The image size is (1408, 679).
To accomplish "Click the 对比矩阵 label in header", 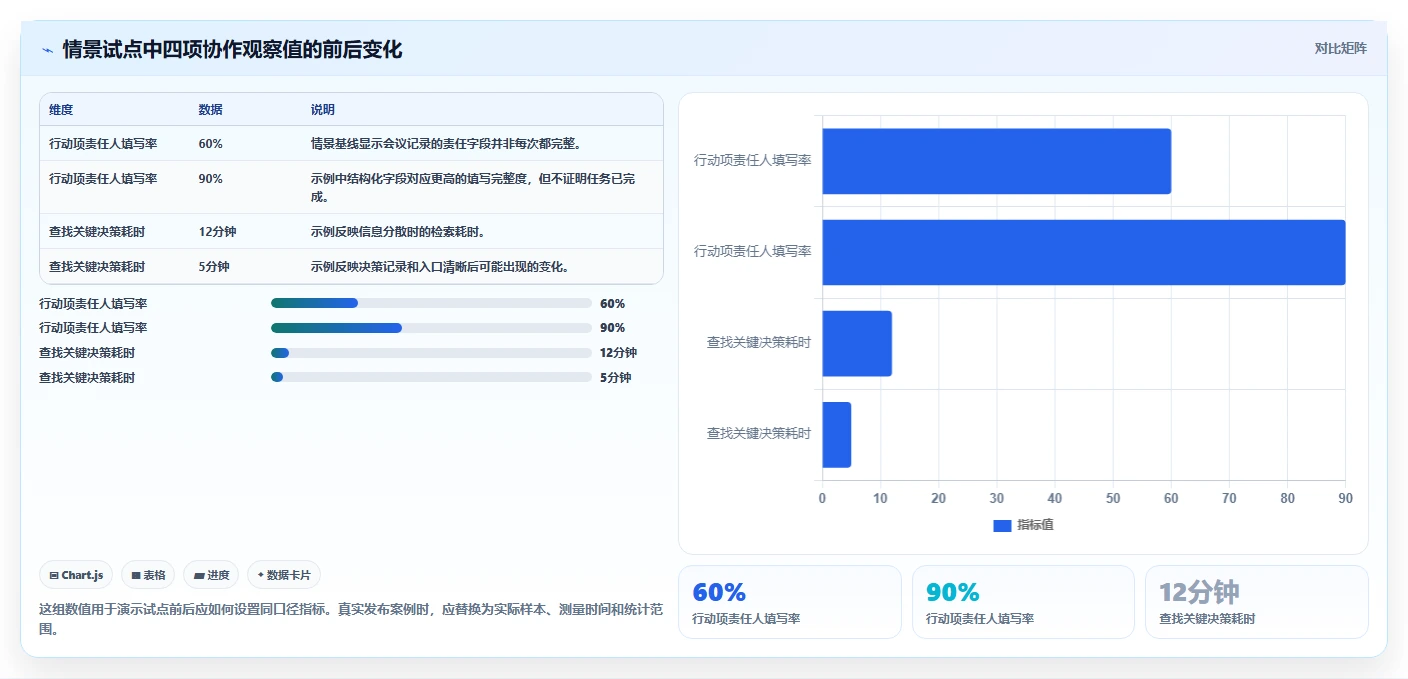I will click(1340, 48).
